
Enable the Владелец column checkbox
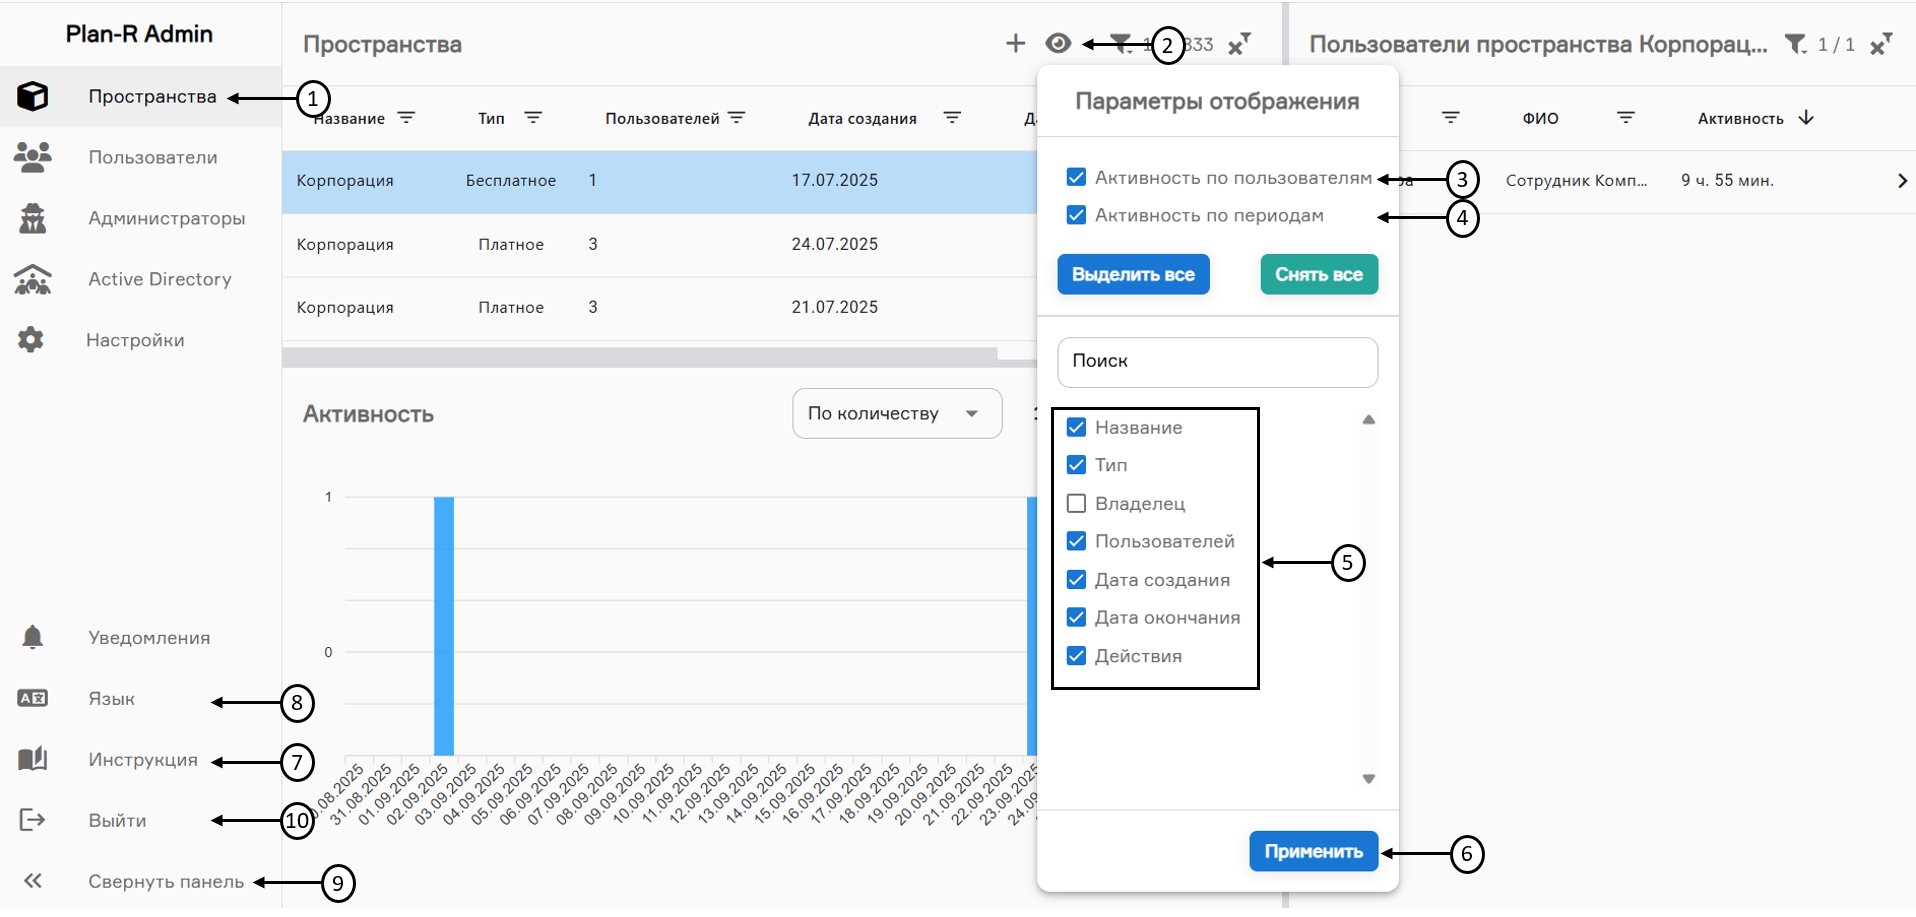pyautogui.click(x=1076, y=503)
